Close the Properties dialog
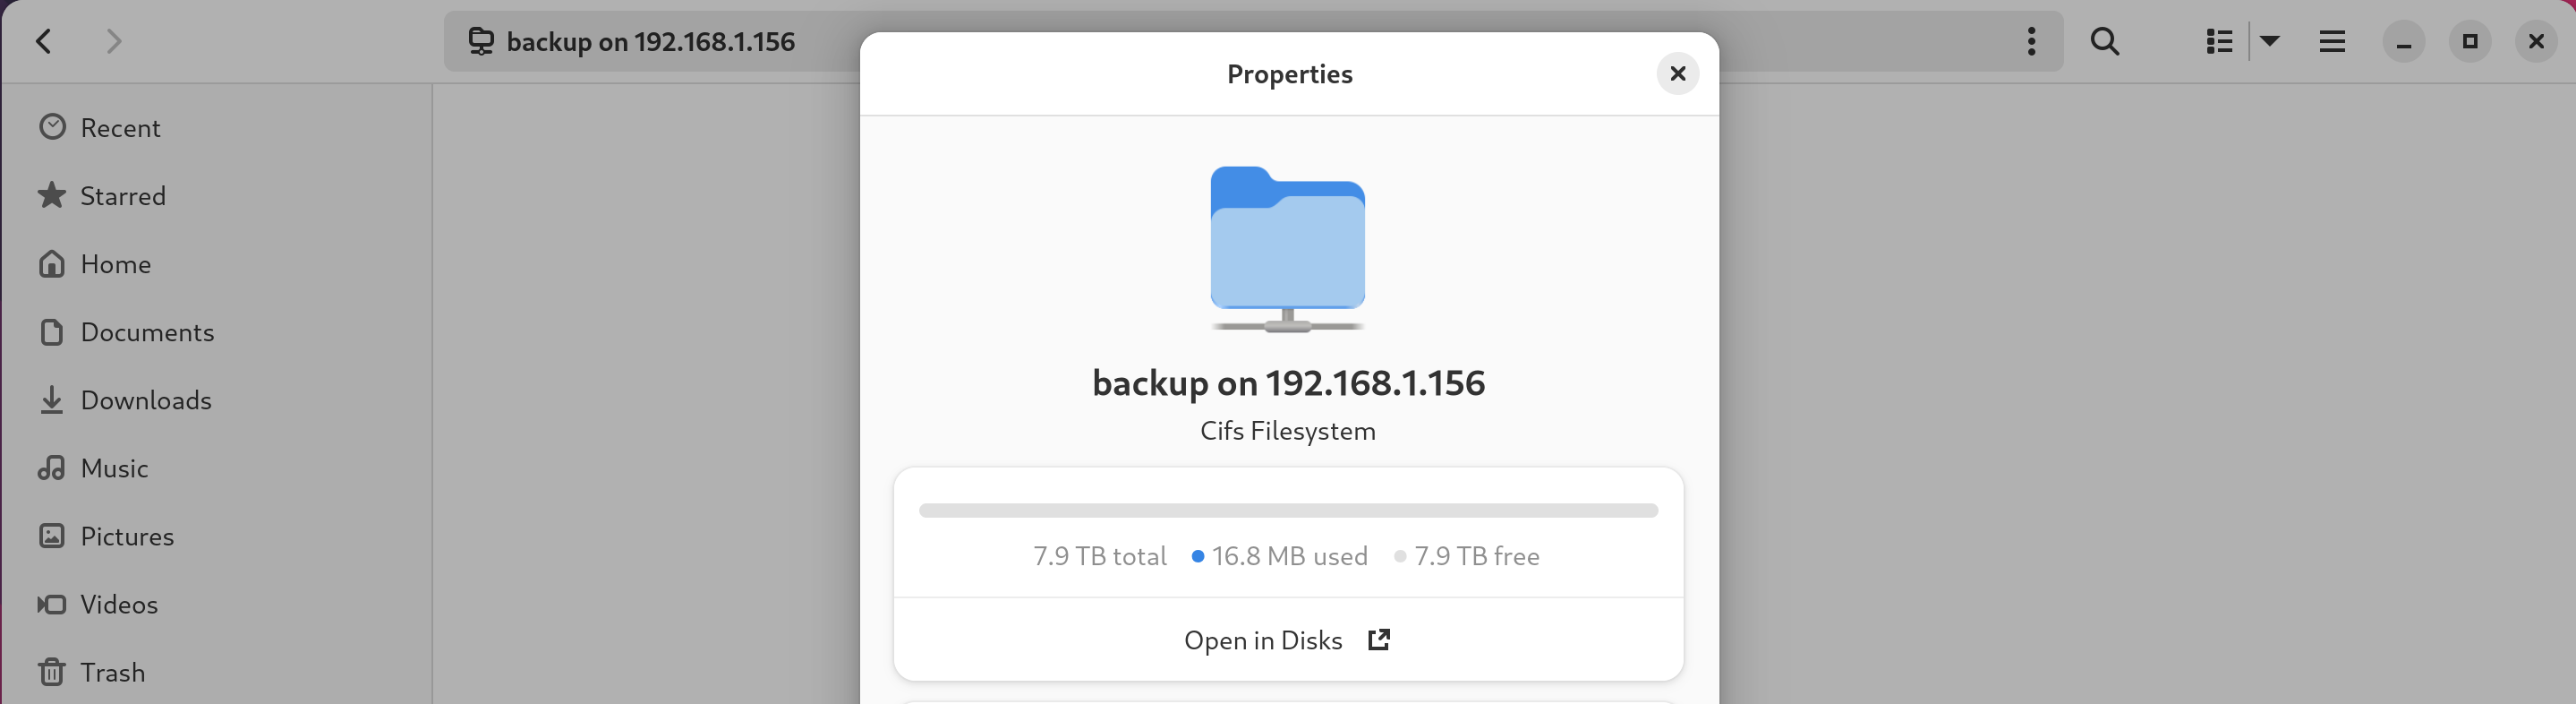2576x704 pixels. click(1677, 74)
